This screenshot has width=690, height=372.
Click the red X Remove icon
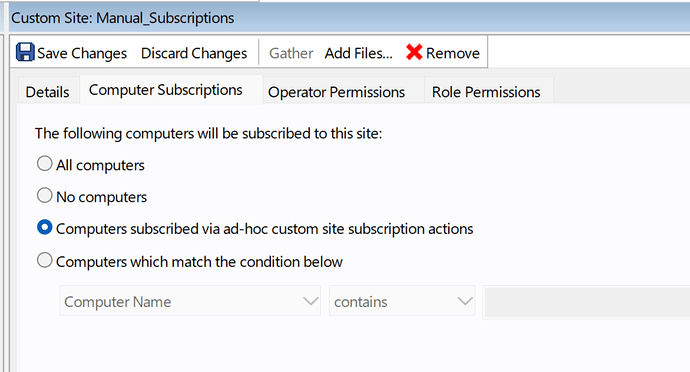click(414, 52)
